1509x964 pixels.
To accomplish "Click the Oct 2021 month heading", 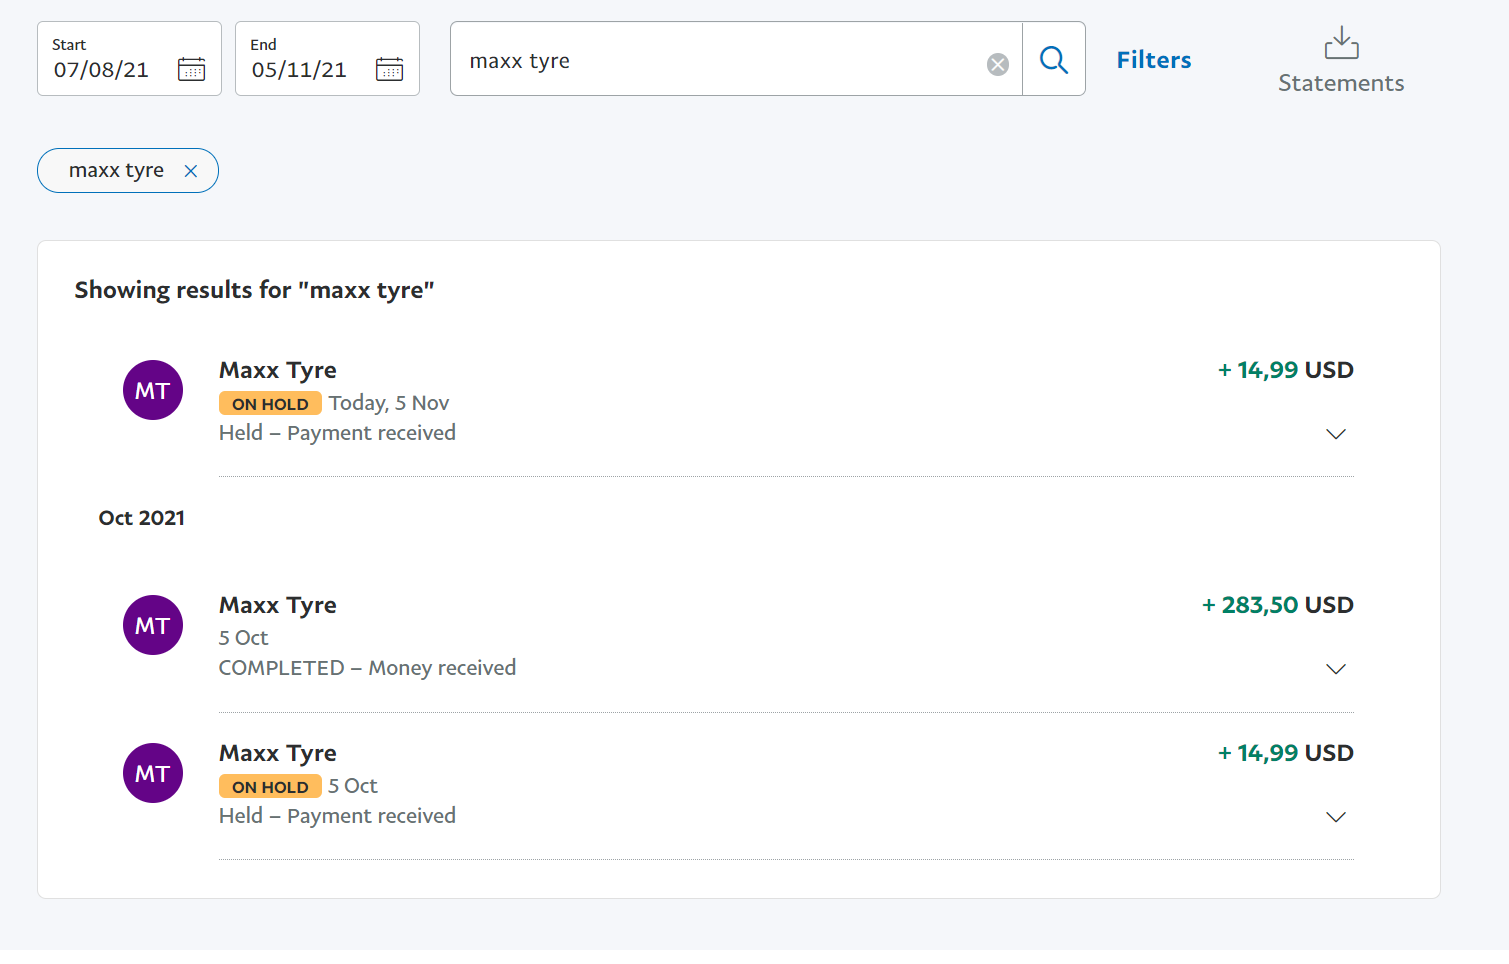I will [141, 518].
